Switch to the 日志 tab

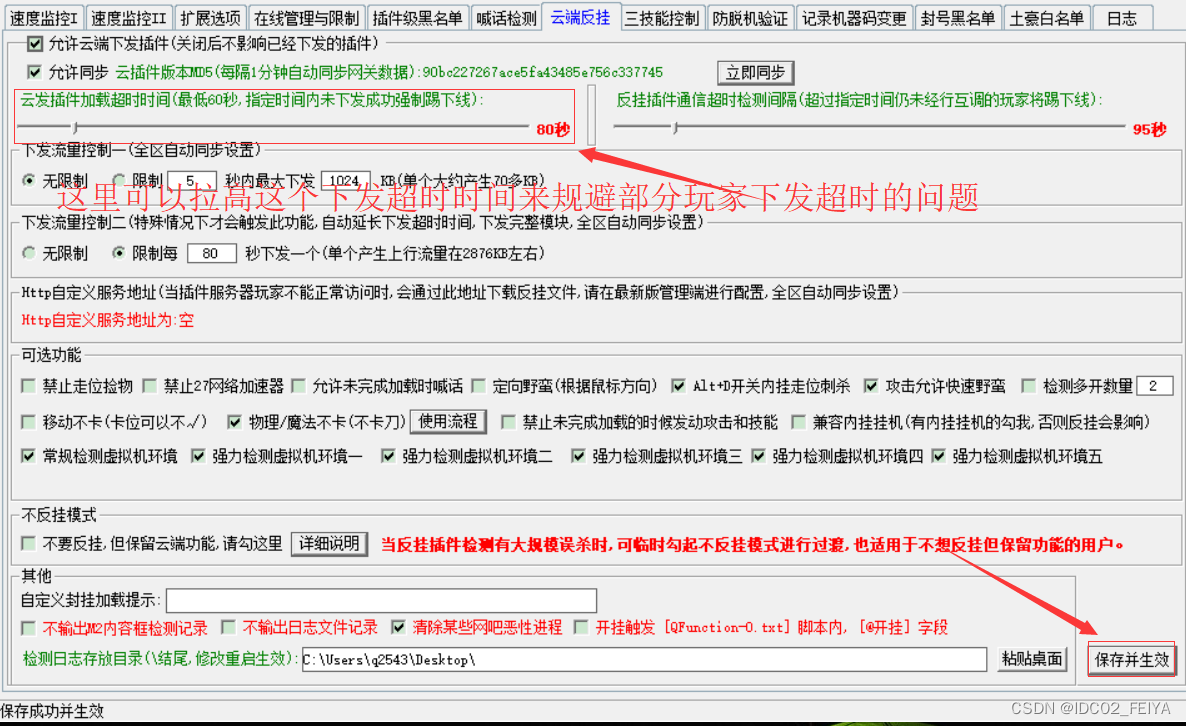(x=1121, y=16)
